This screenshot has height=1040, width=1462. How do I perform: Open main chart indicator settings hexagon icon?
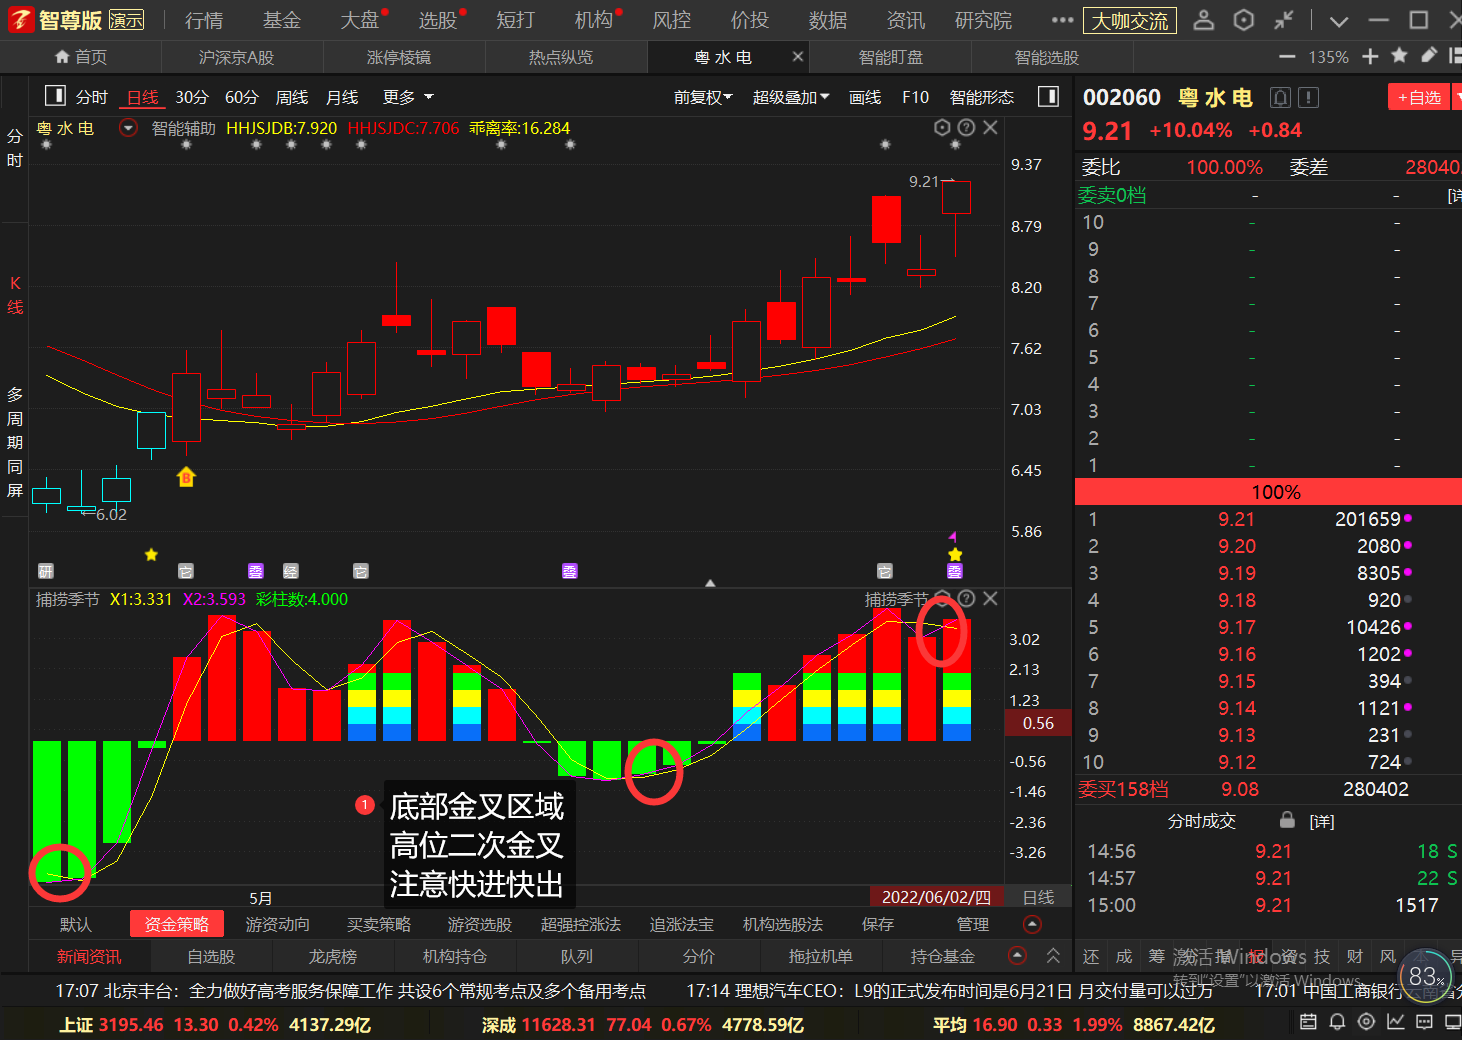click(942, 127)
